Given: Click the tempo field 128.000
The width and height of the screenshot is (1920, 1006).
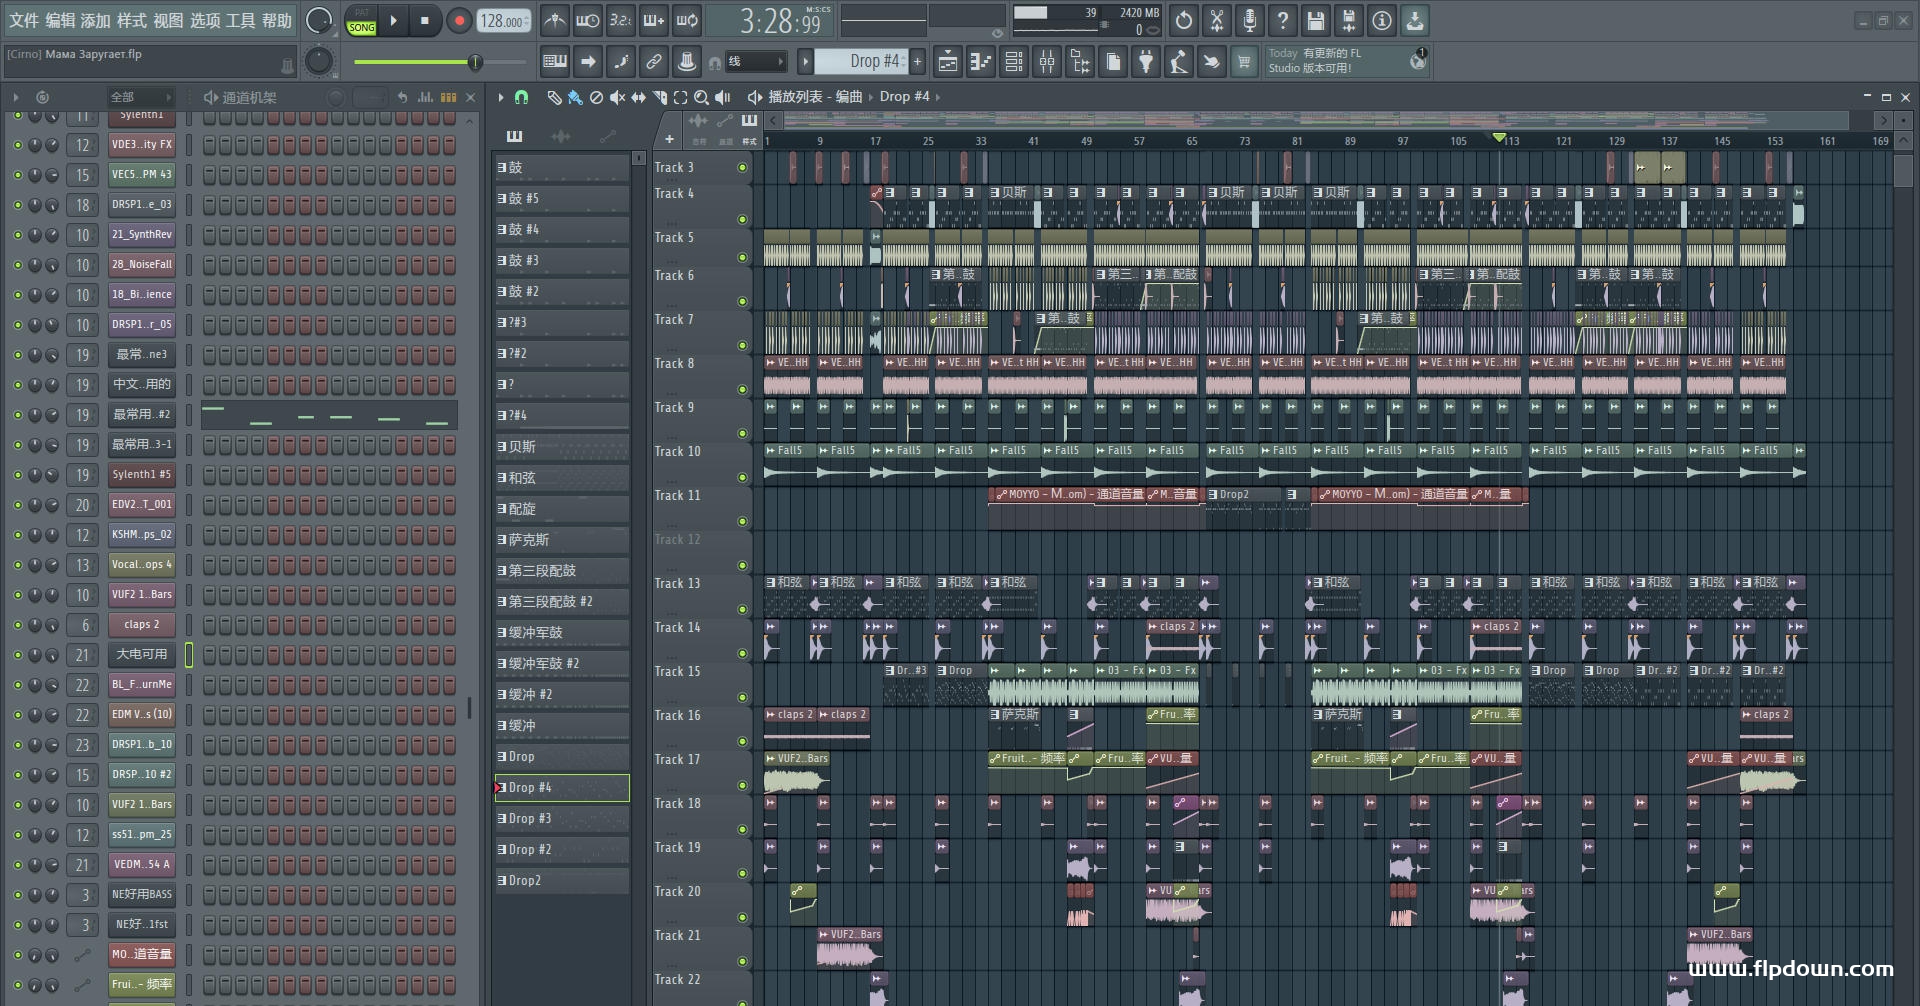Looking at the screenshot, I should point(504,21).
